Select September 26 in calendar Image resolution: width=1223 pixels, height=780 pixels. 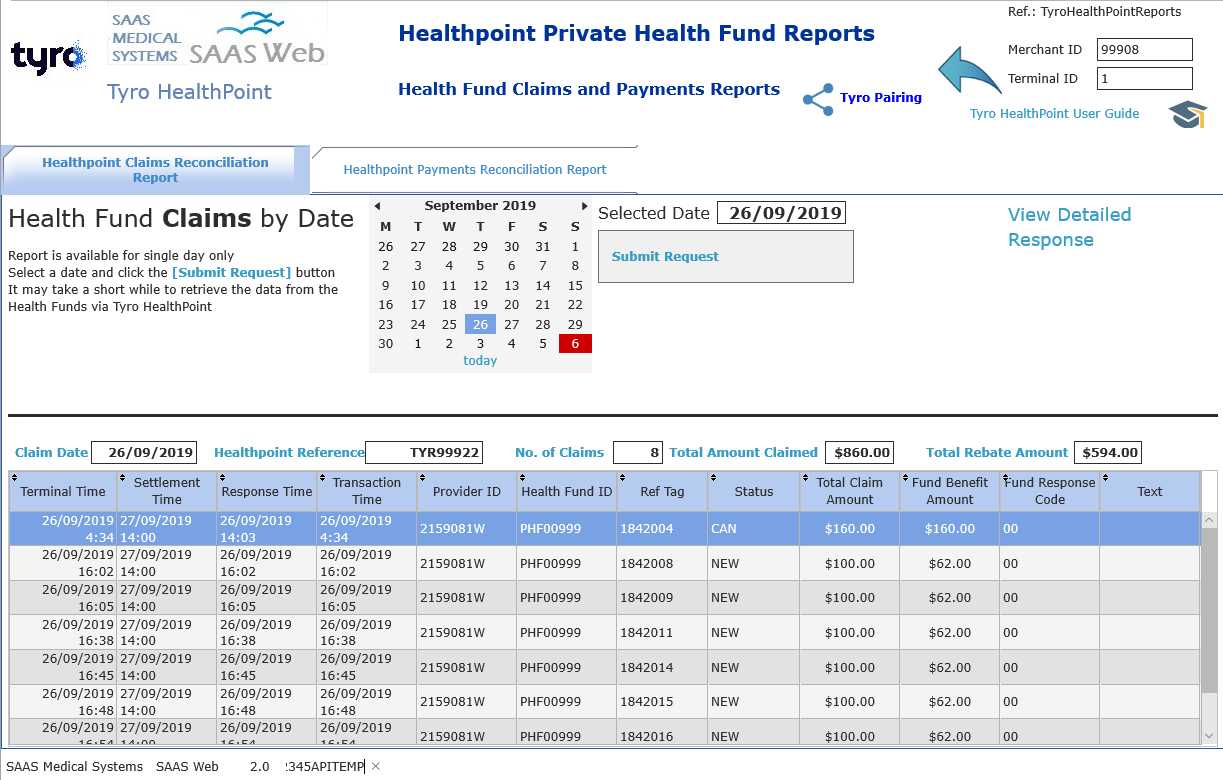[480, 324]
